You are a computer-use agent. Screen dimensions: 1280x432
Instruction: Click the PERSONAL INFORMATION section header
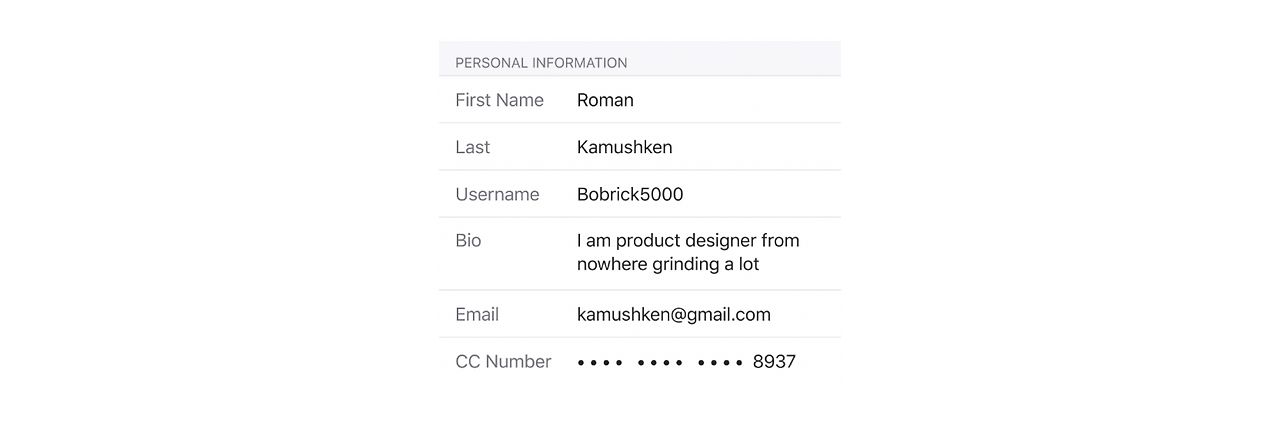point(541,63)
